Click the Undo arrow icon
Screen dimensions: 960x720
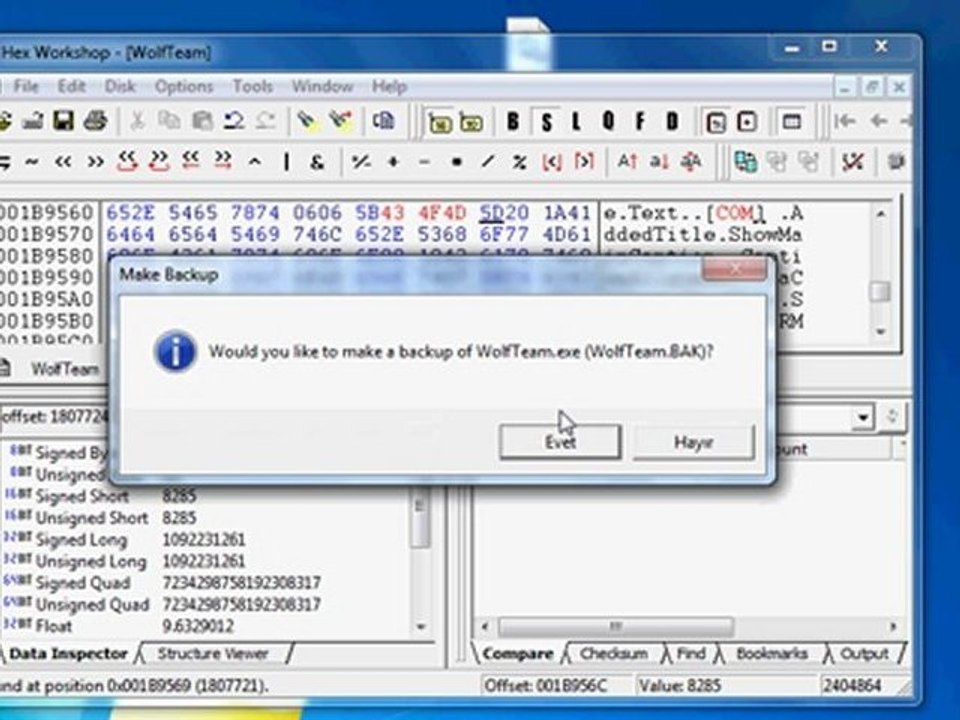233,121
